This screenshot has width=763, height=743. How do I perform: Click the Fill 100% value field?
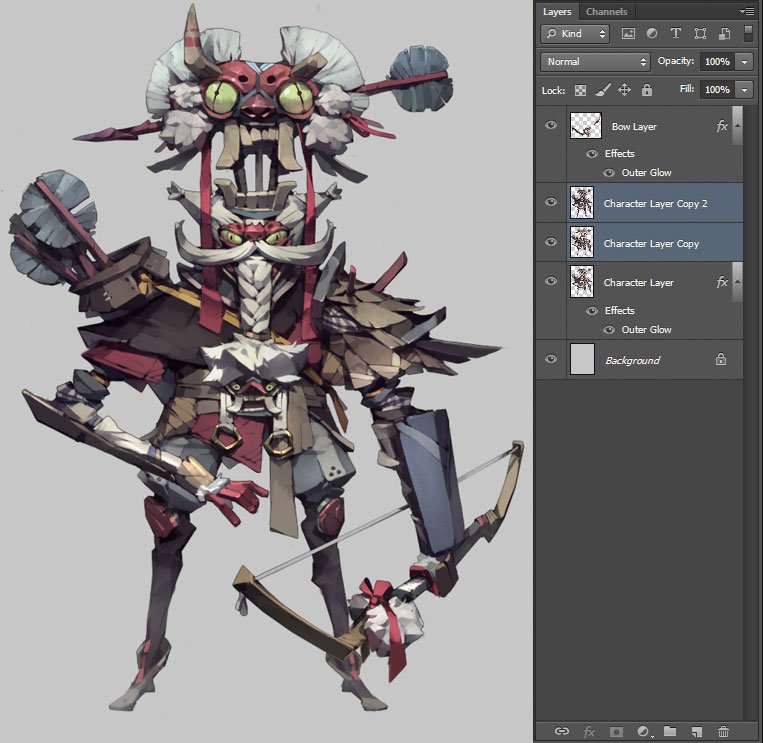click(x=717, y=90)
